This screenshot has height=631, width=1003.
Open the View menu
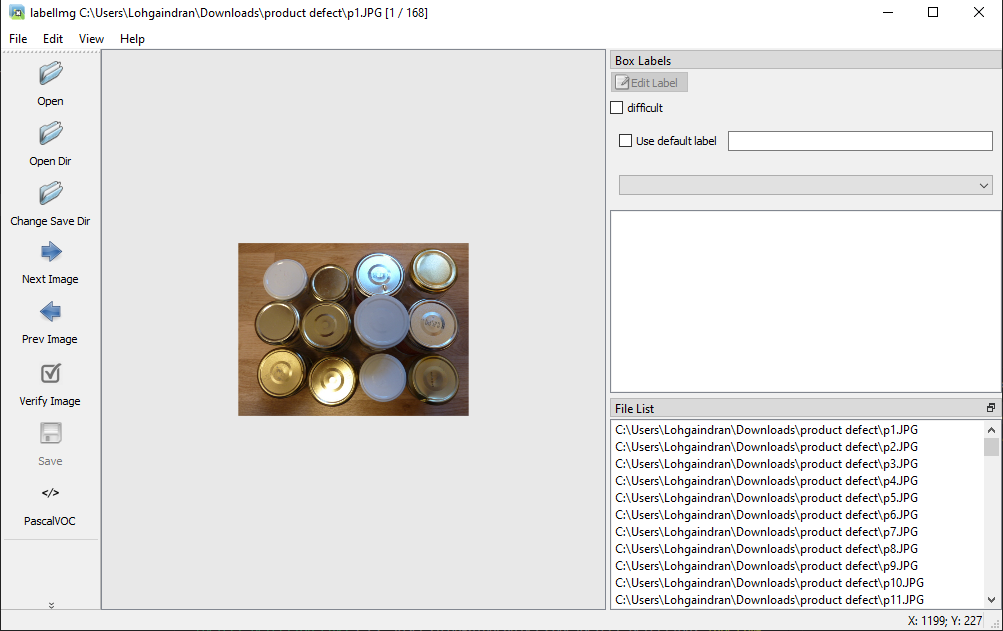pyautogui.click(x=91, y=39)
